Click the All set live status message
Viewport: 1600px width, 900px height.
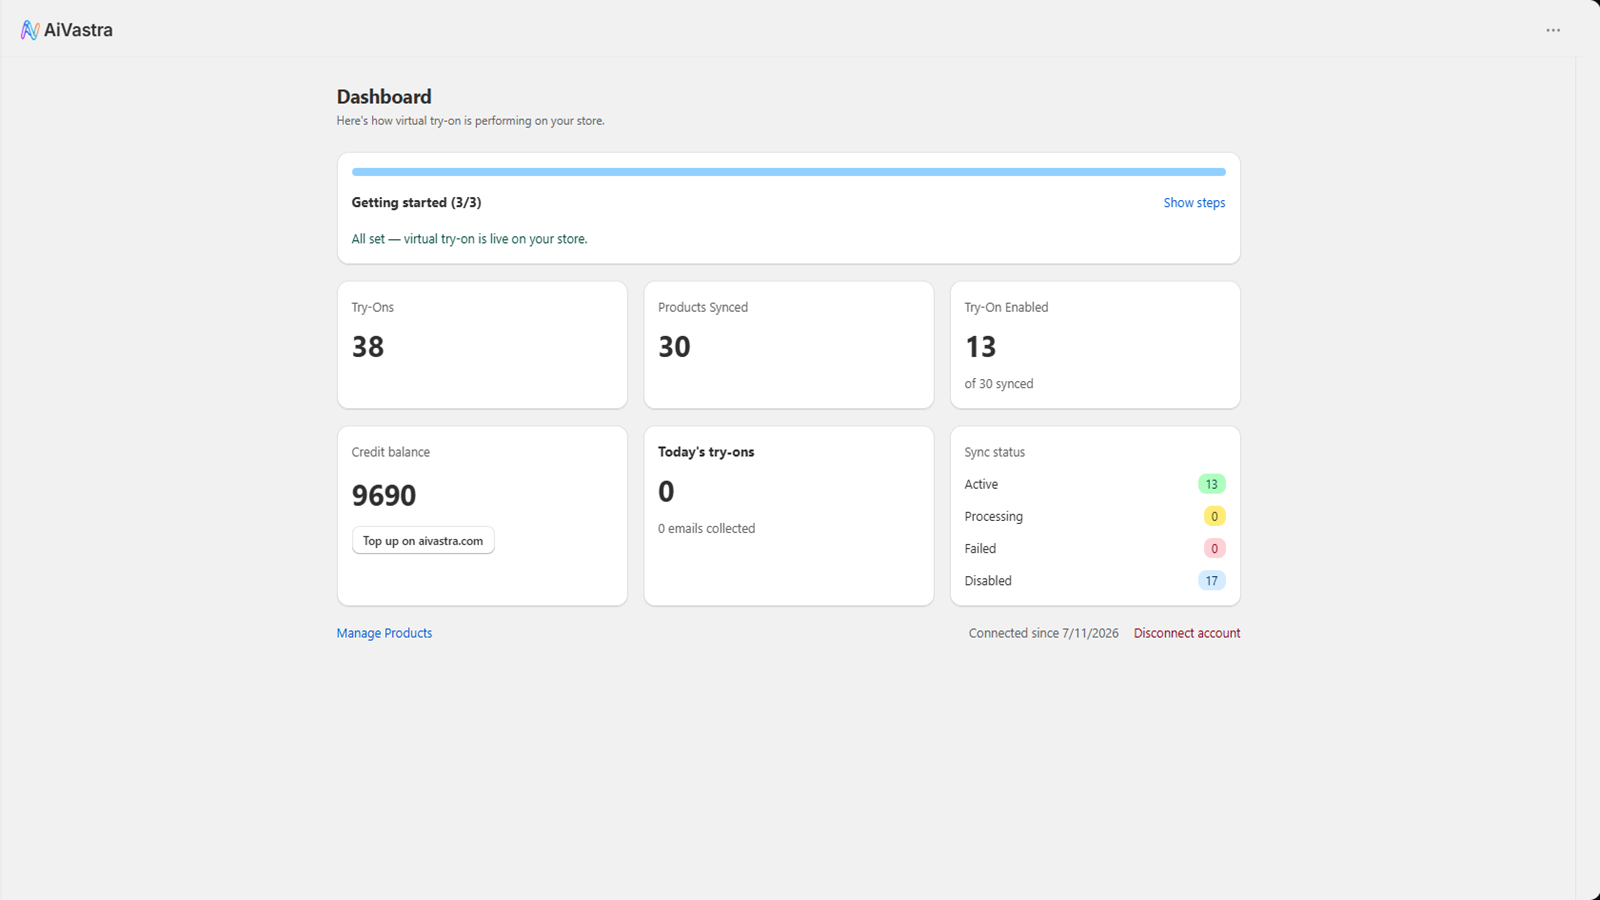pyautogui.click(x=469, y=239)
